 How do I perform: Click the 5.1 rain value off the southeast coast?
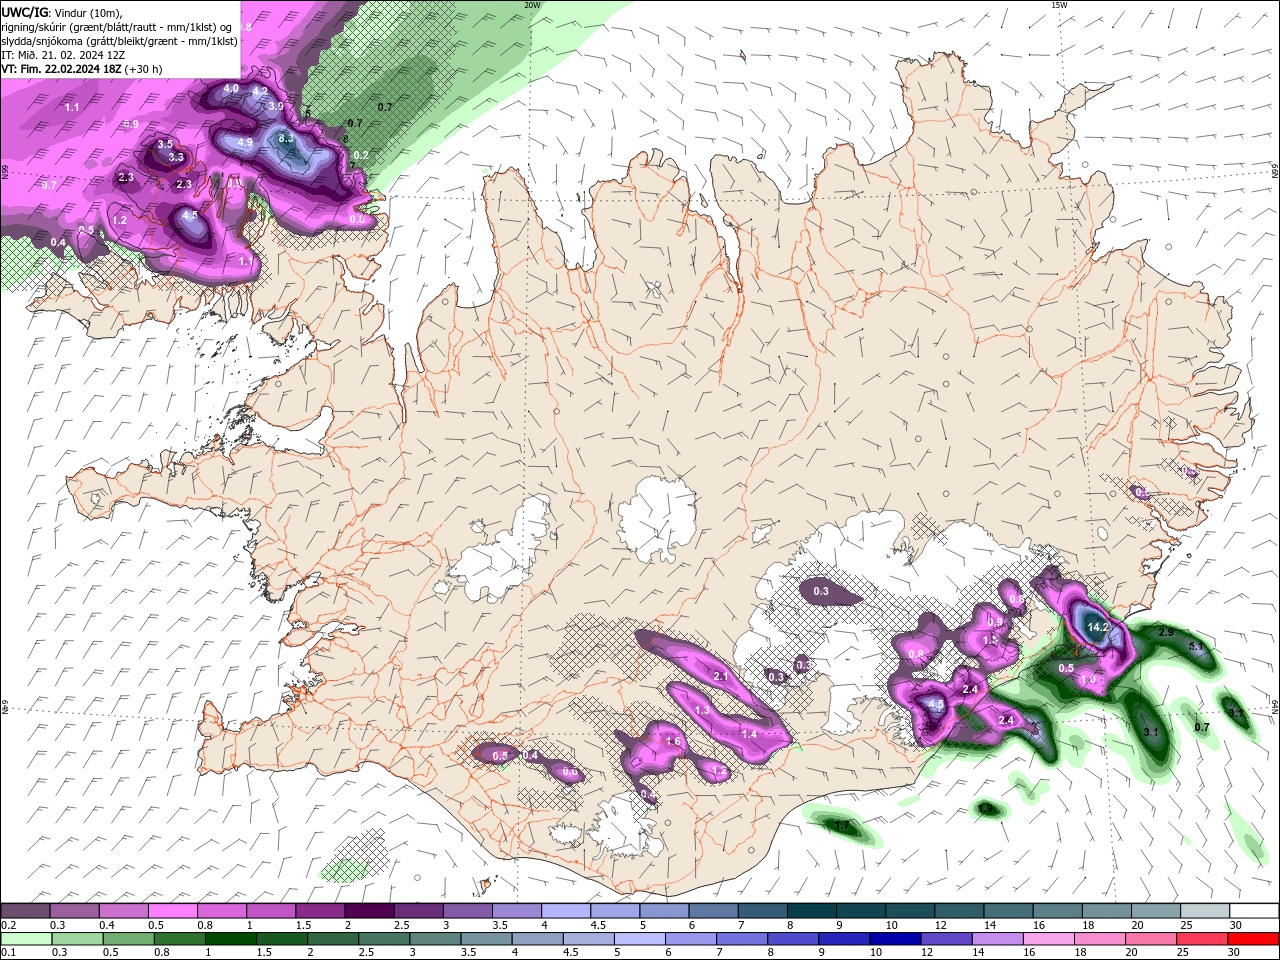(x=1196, y=647)
